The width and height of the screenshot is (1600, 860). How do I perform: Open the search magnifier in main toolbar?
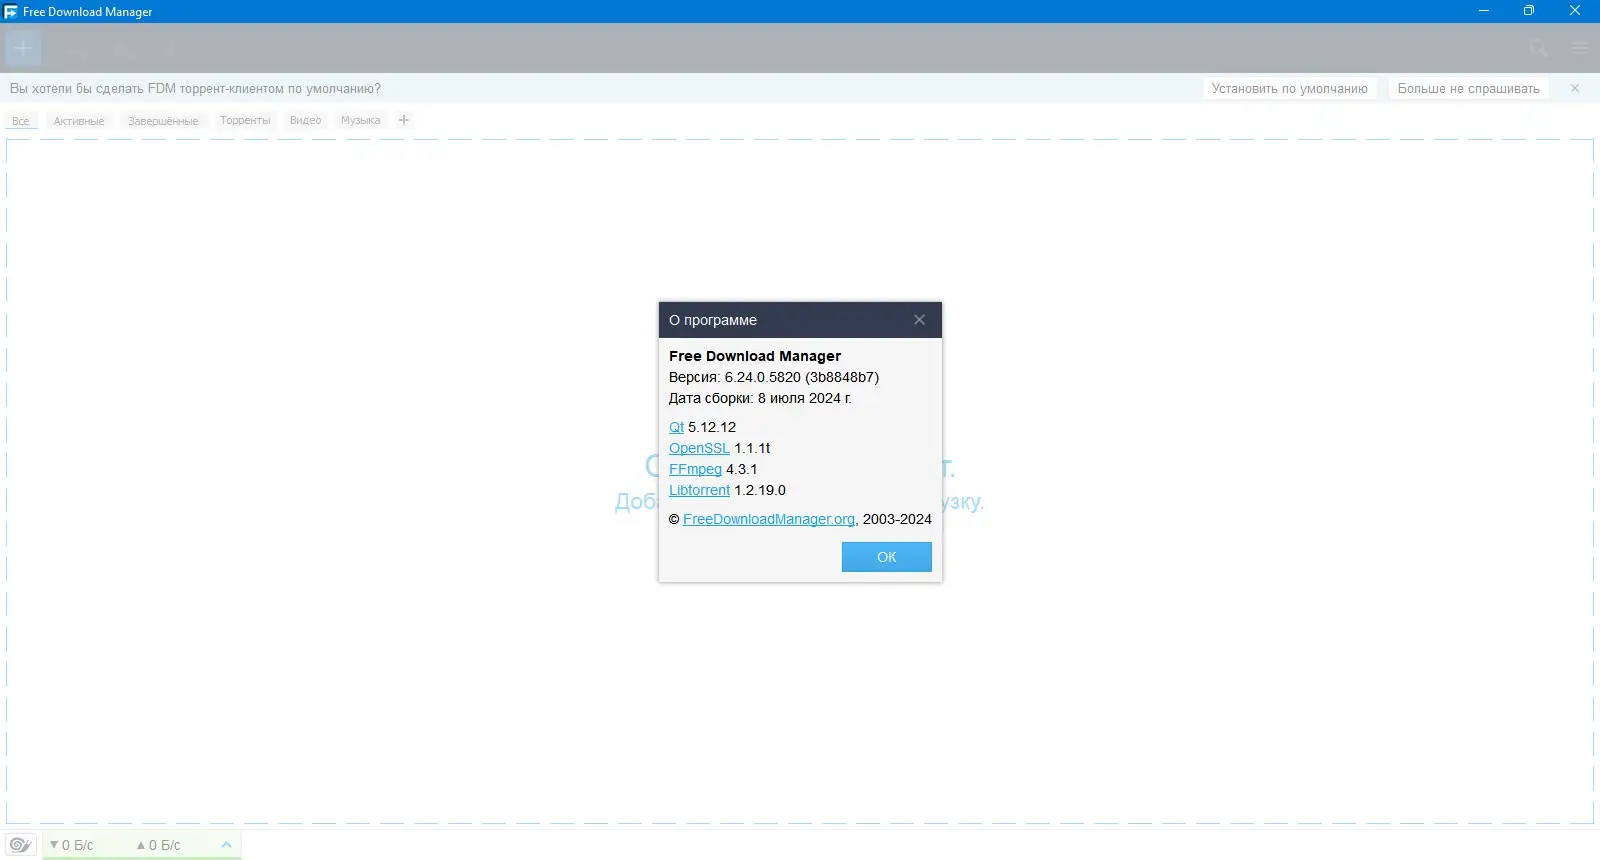click(x=1539, y=48)
